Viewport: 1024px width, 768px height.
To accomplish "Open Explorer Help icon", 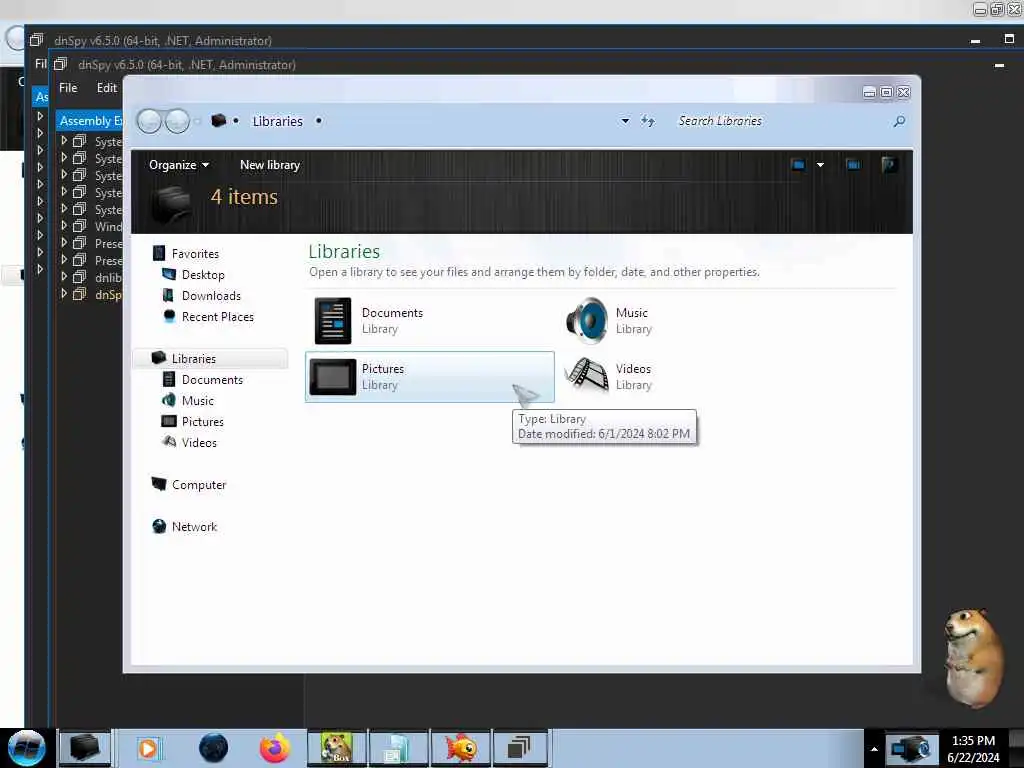I will coord(889,165).
